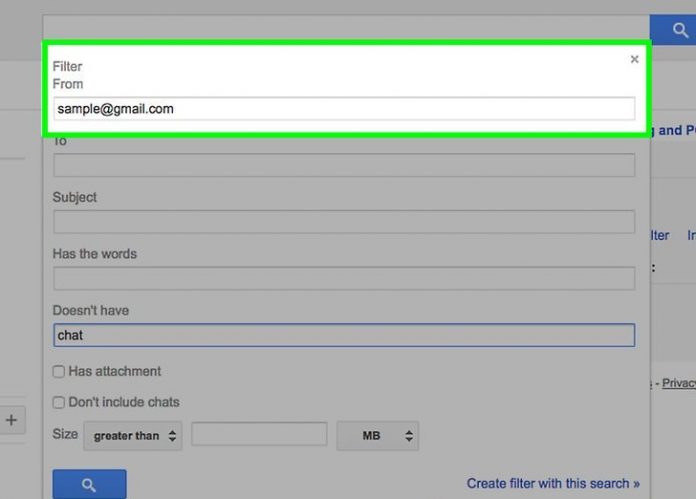Open the 'greater than' size dropdown
The width and height of the screenshot is (696, 499).
132,435
